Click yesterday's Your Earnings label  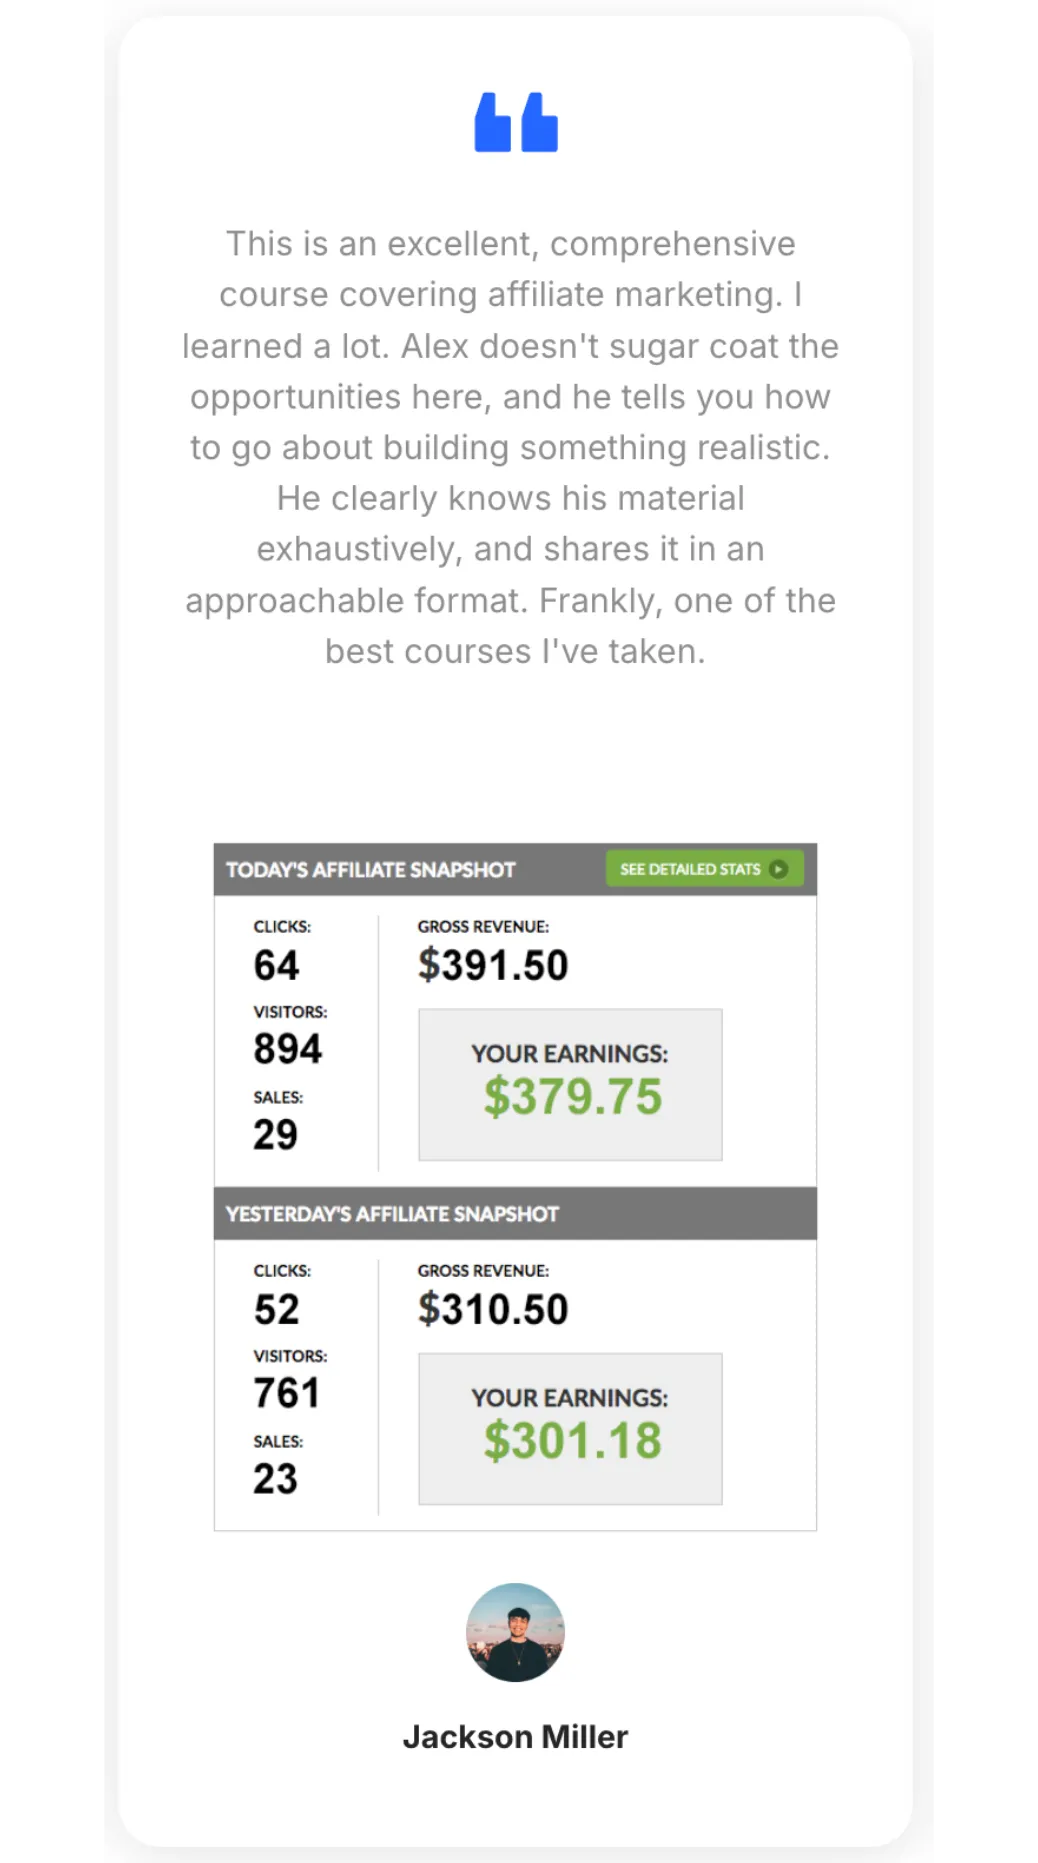coord(570,1398)
